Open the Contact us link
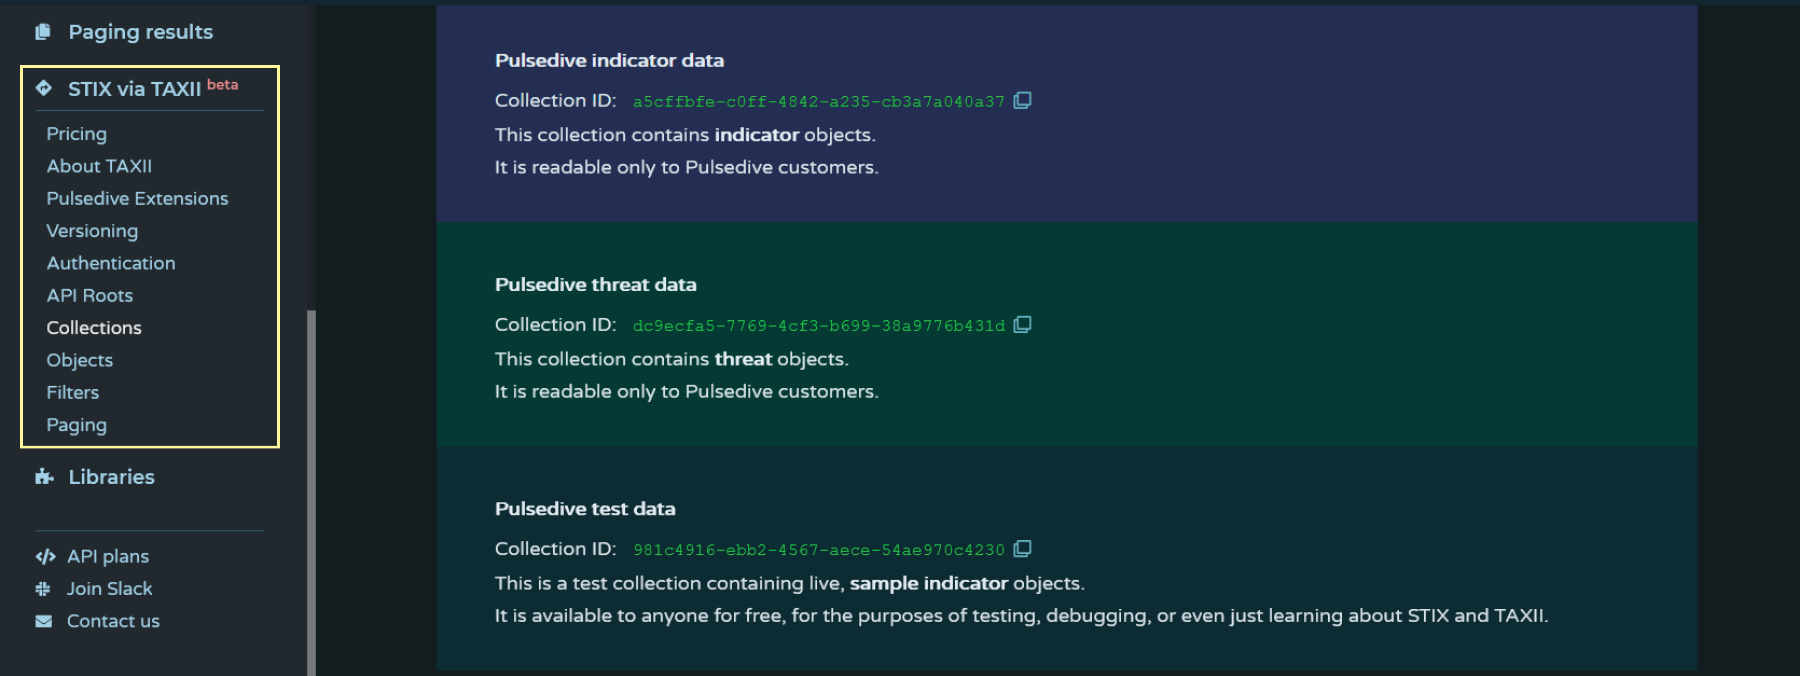 113,621
